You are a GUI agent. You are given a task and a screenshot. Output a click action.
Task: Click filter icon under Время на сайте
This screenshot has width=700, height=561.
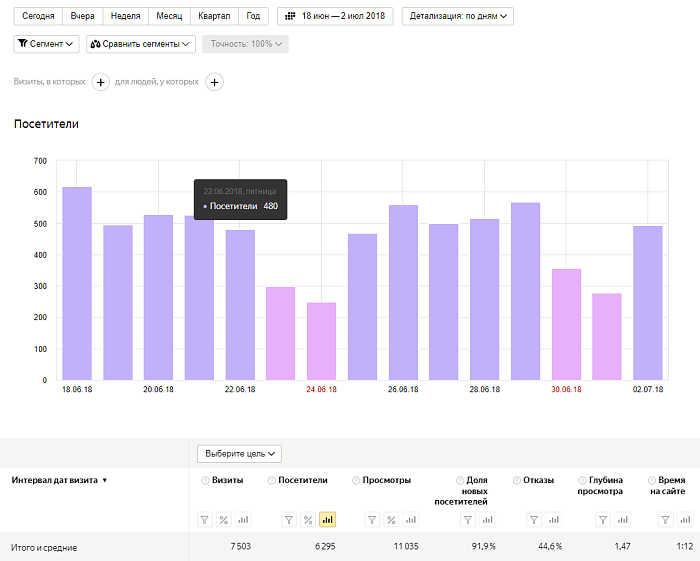point(665,520)
